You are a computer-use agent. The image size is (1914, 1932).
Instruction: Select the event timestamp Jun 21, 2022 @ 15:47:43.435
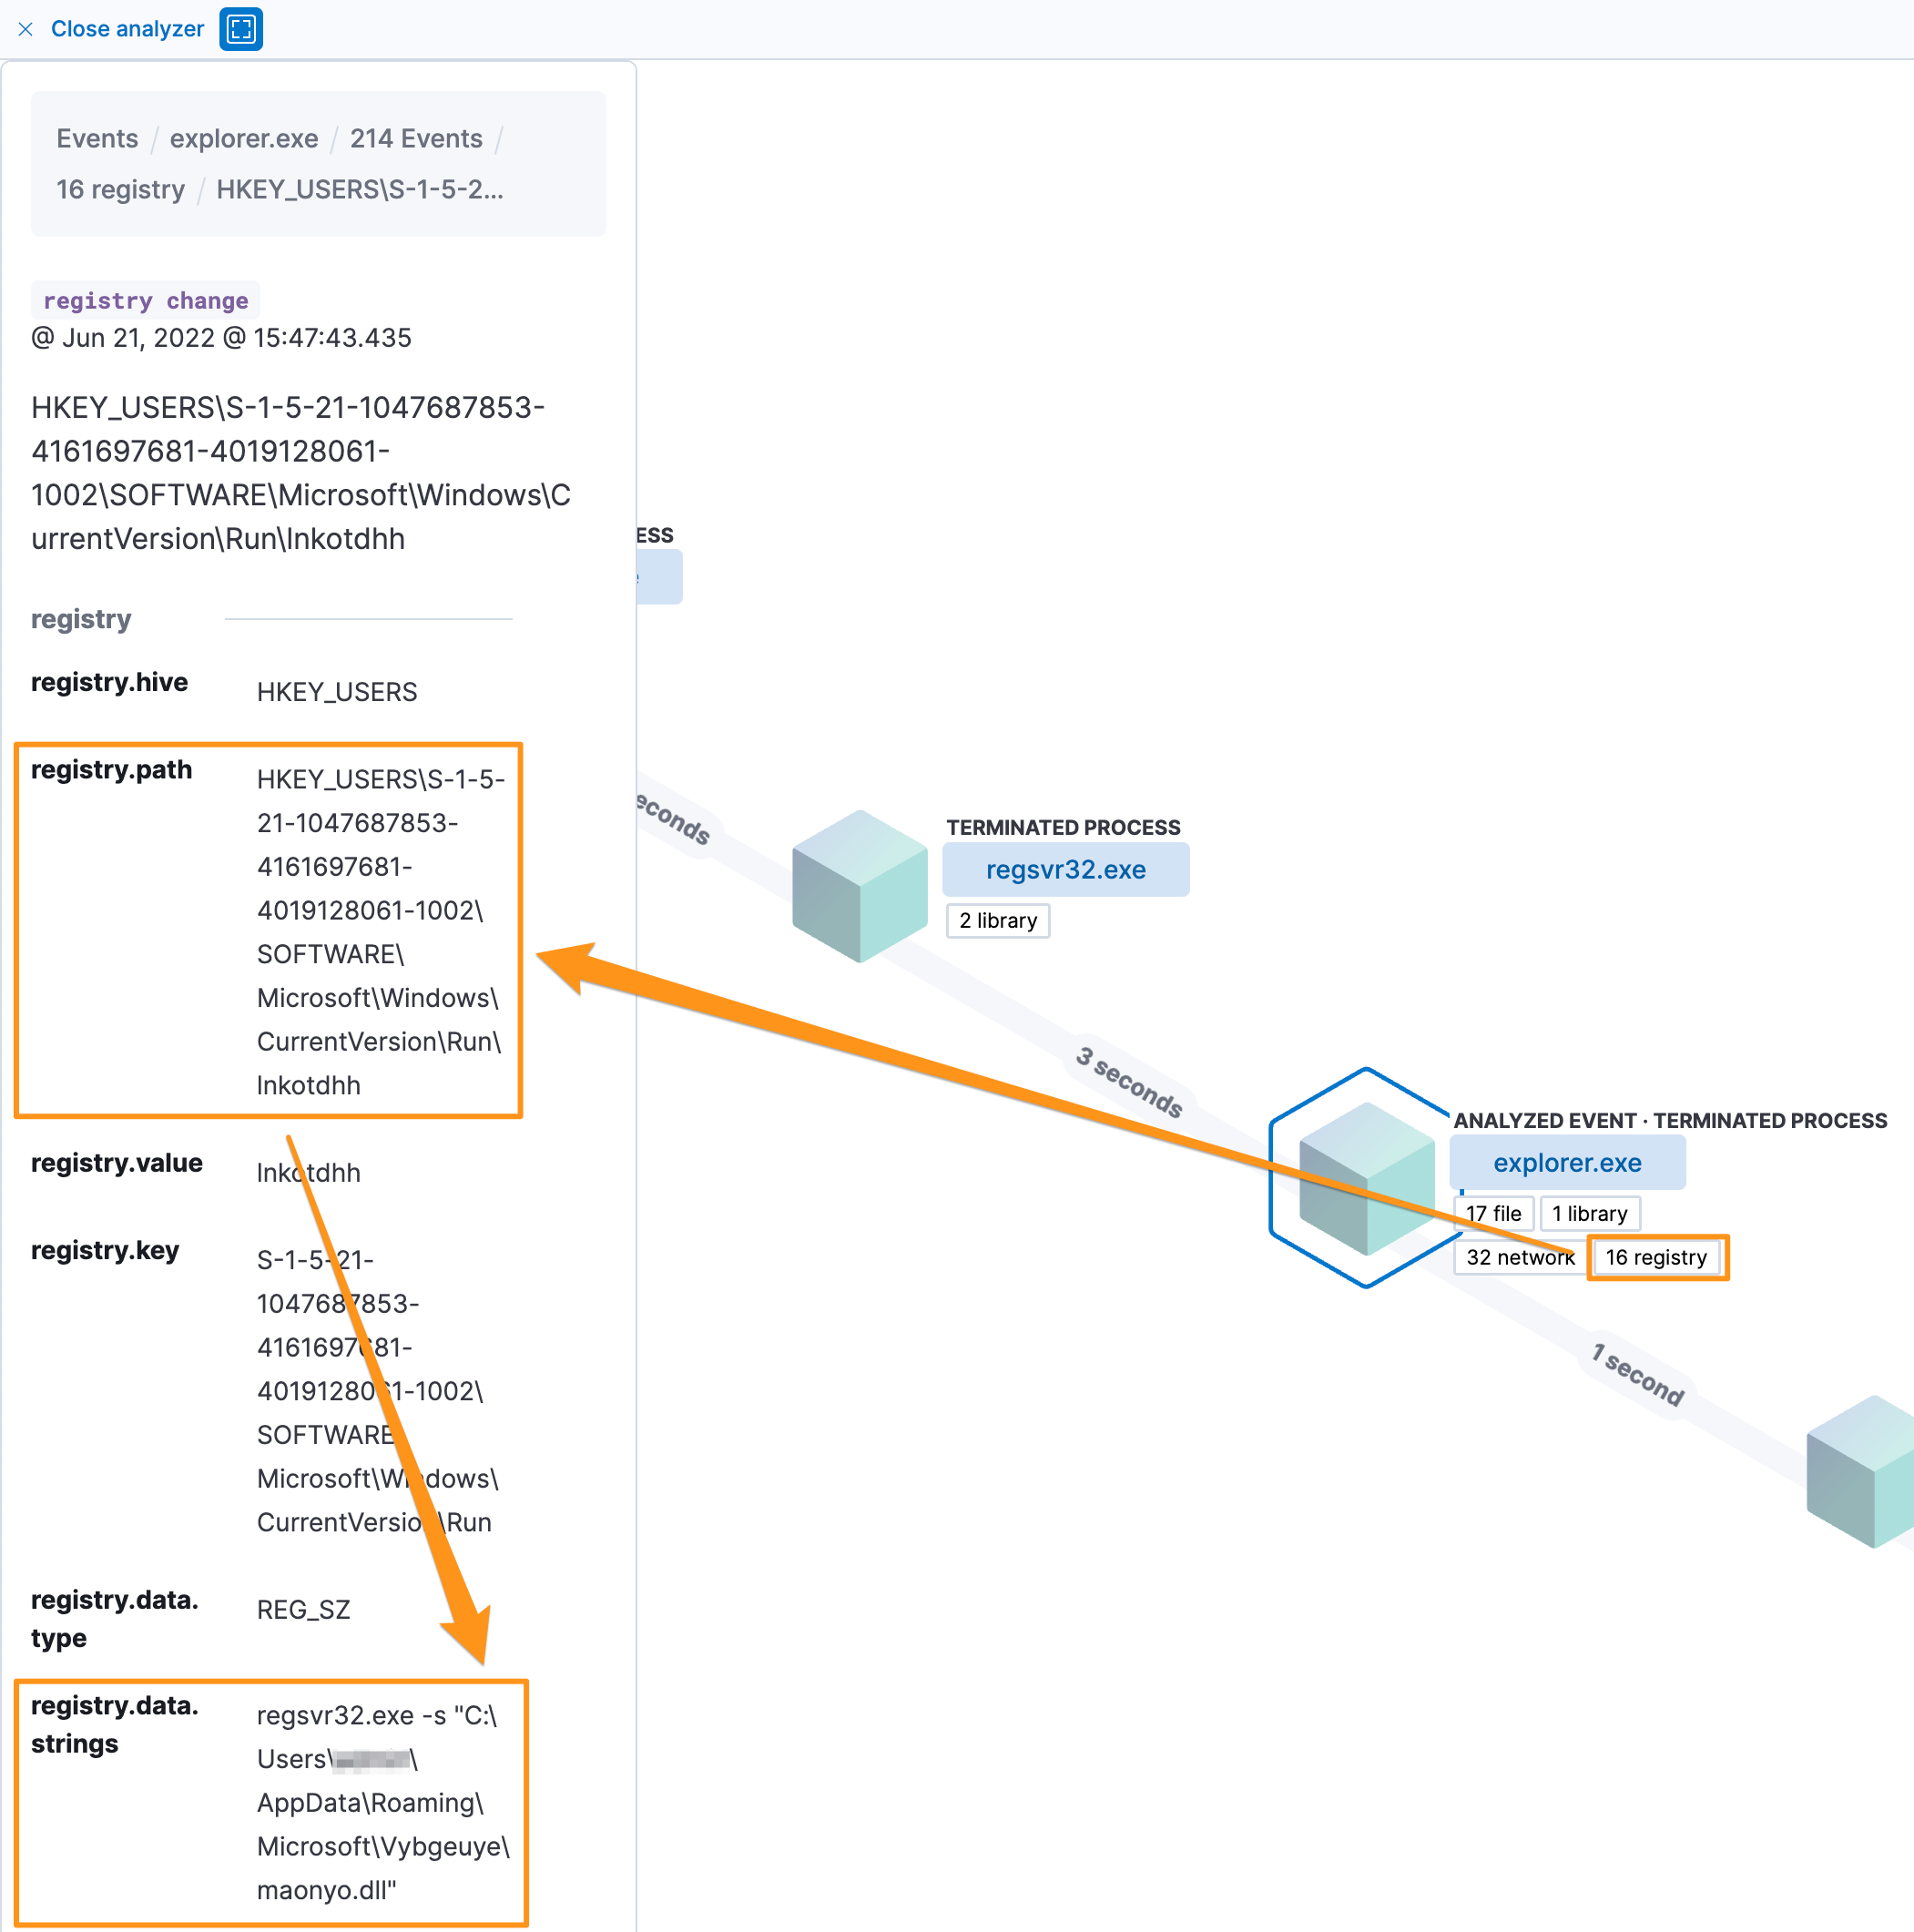click(x=221, y=338)
